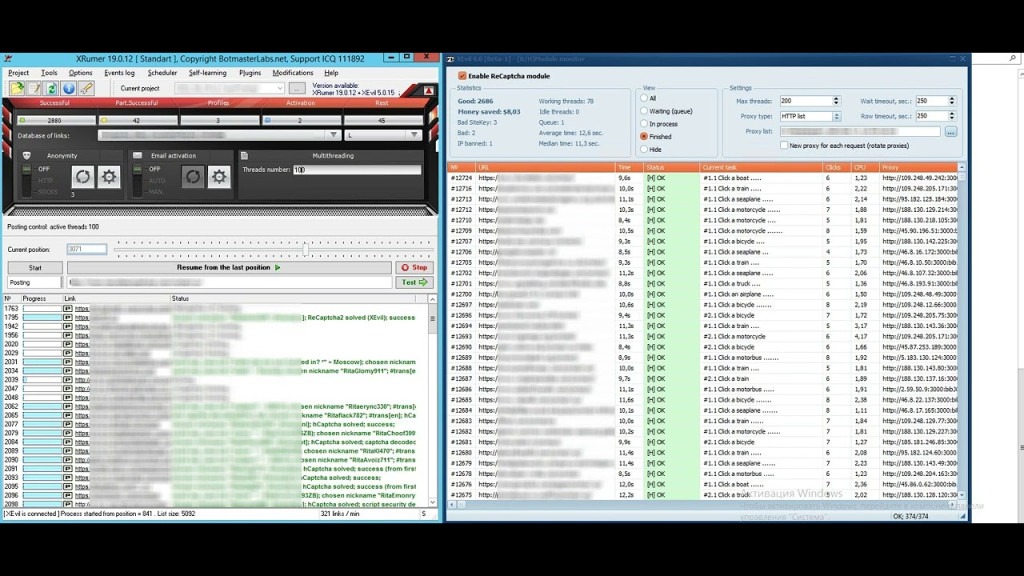
Task: Click the brush tool icon in toolbar
Action: pos(86,88)
